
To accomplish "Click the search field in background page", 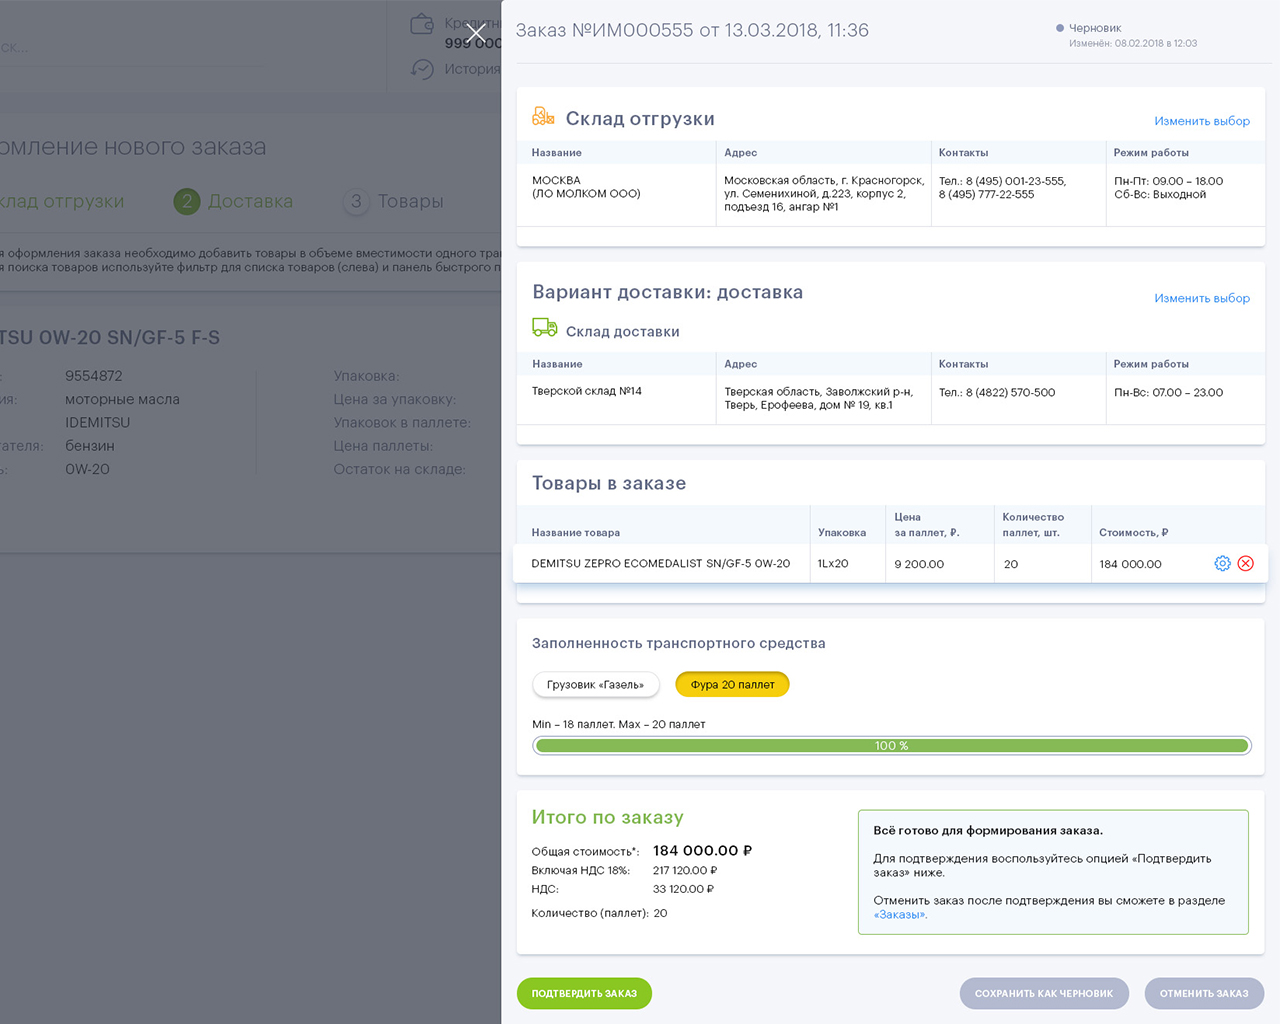I will (132, 48).
